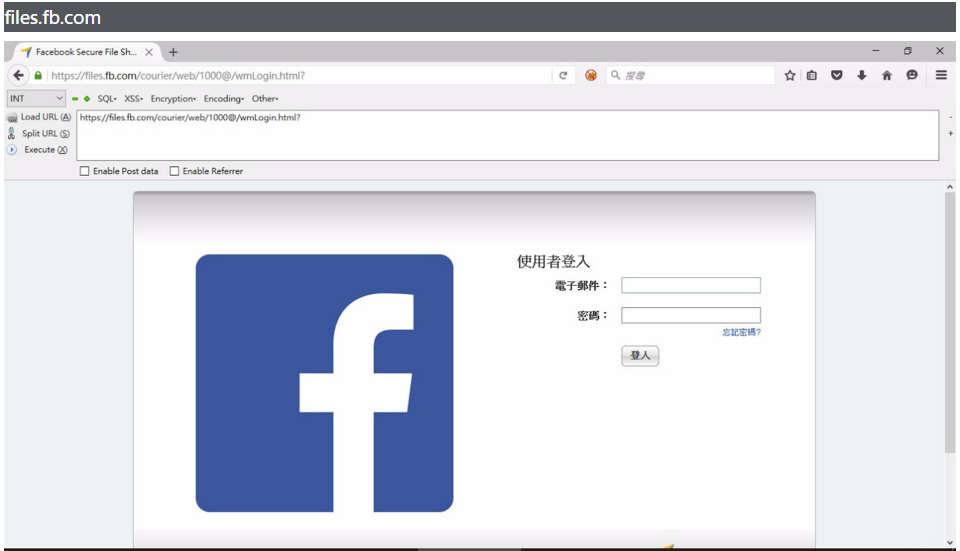Click the green minus HackBar icon
960x551 pixels.
click(75, 99)
